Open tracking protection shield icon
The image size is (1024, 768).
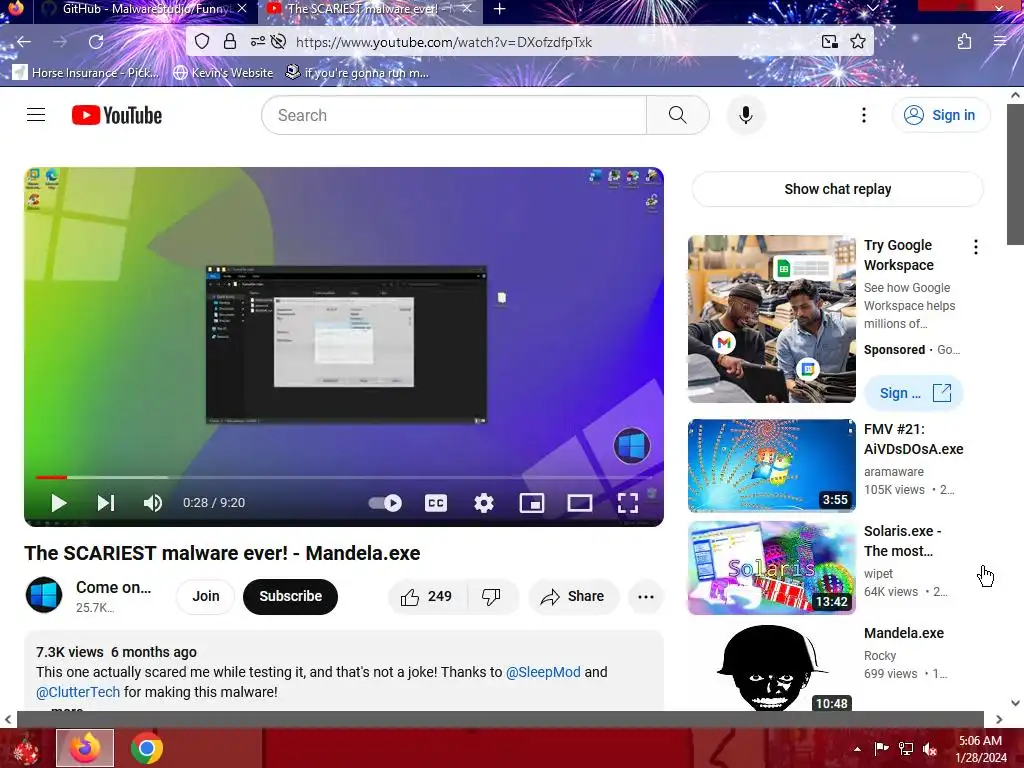click(x=202, y=42)
